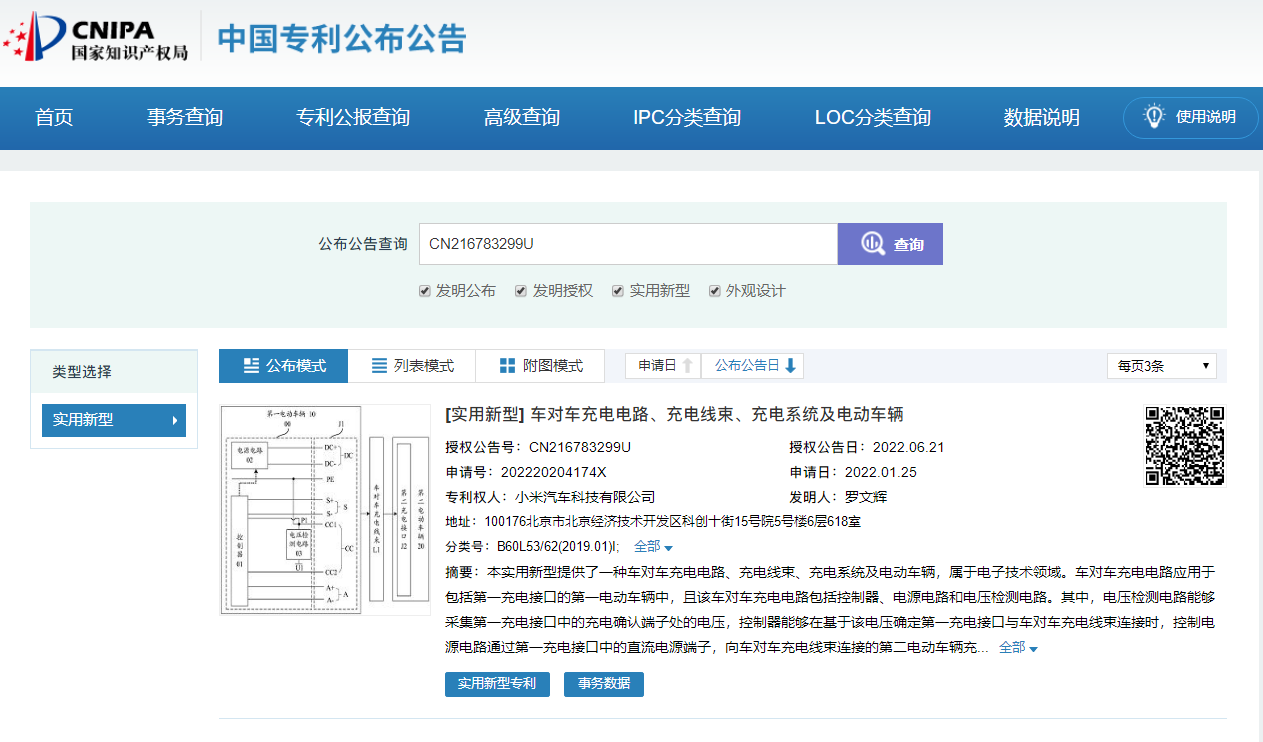Toggle the 发明公布 checkbox

[425, 291]
